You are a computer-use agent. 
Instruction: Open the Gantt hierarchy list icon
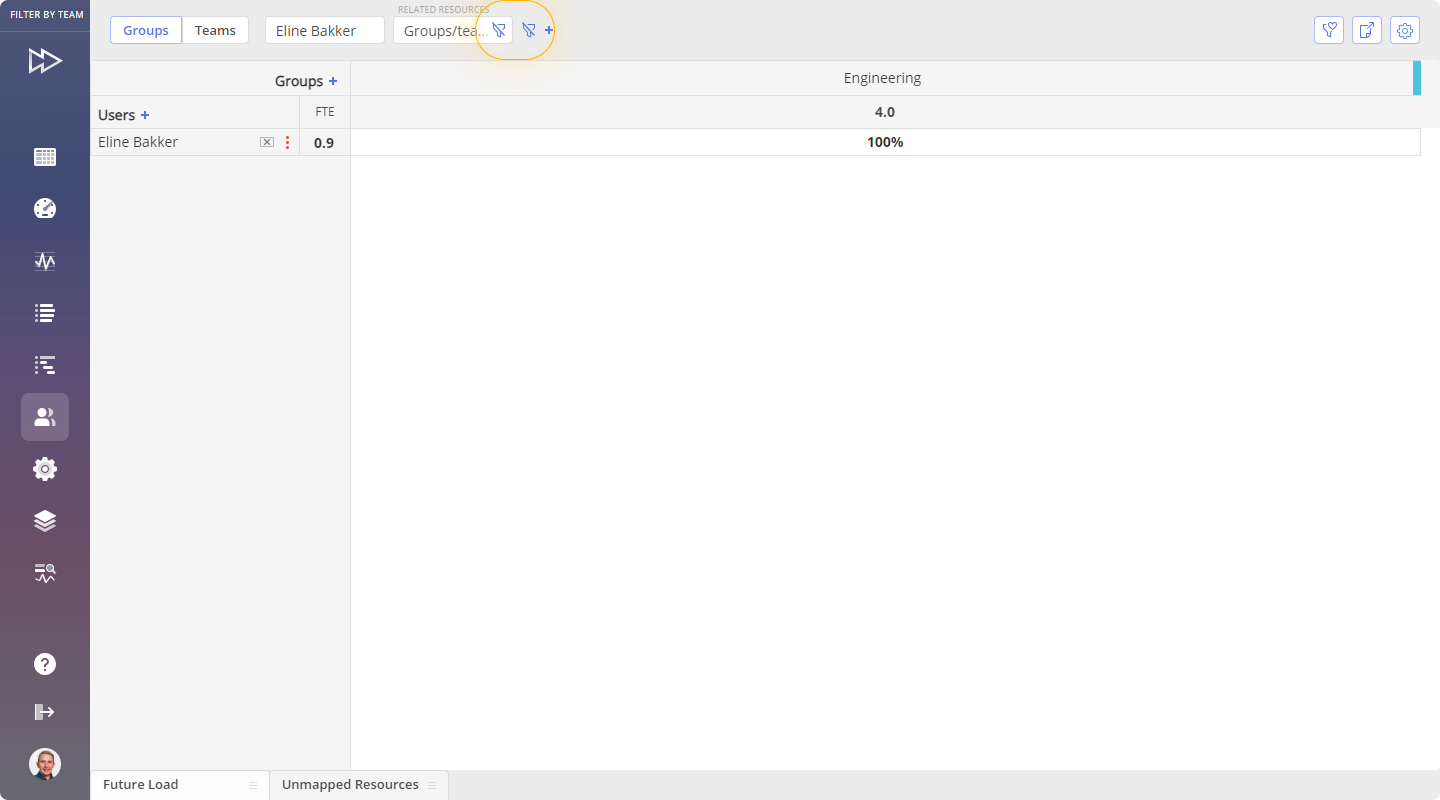(45, 365)
